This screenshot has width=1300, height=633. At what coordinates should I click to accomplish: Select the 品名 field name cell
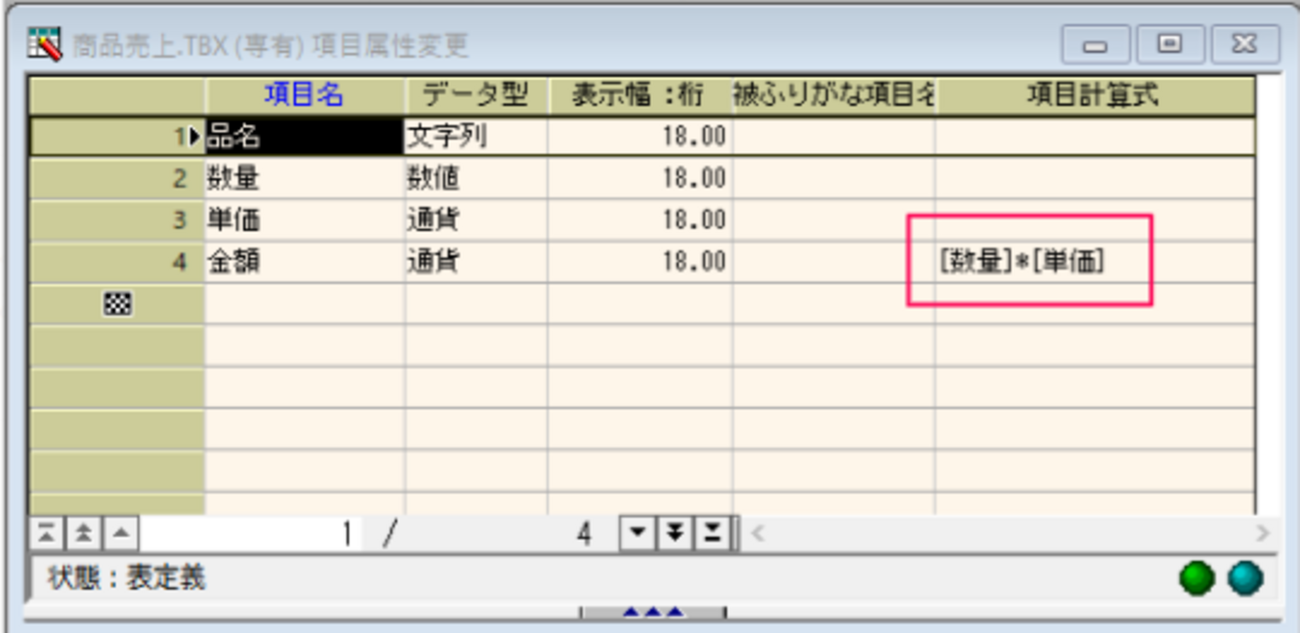(305, 136)
